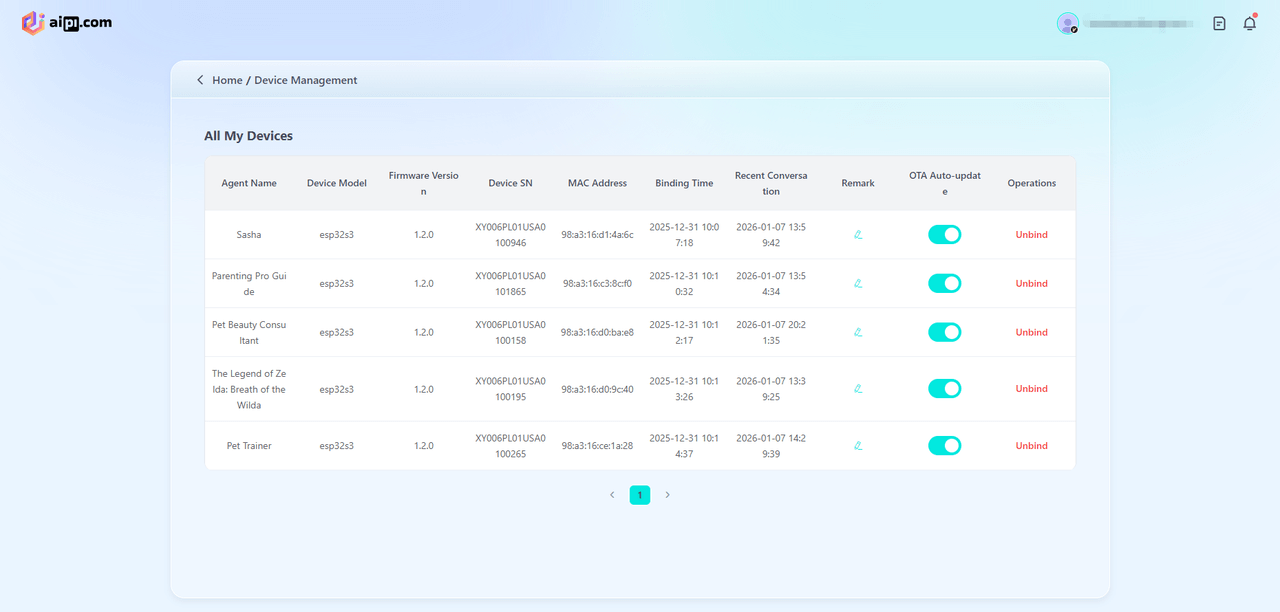Edit remark for Sasha device
The width and height of the screenshot is (1280, 612).
(858, 235)
